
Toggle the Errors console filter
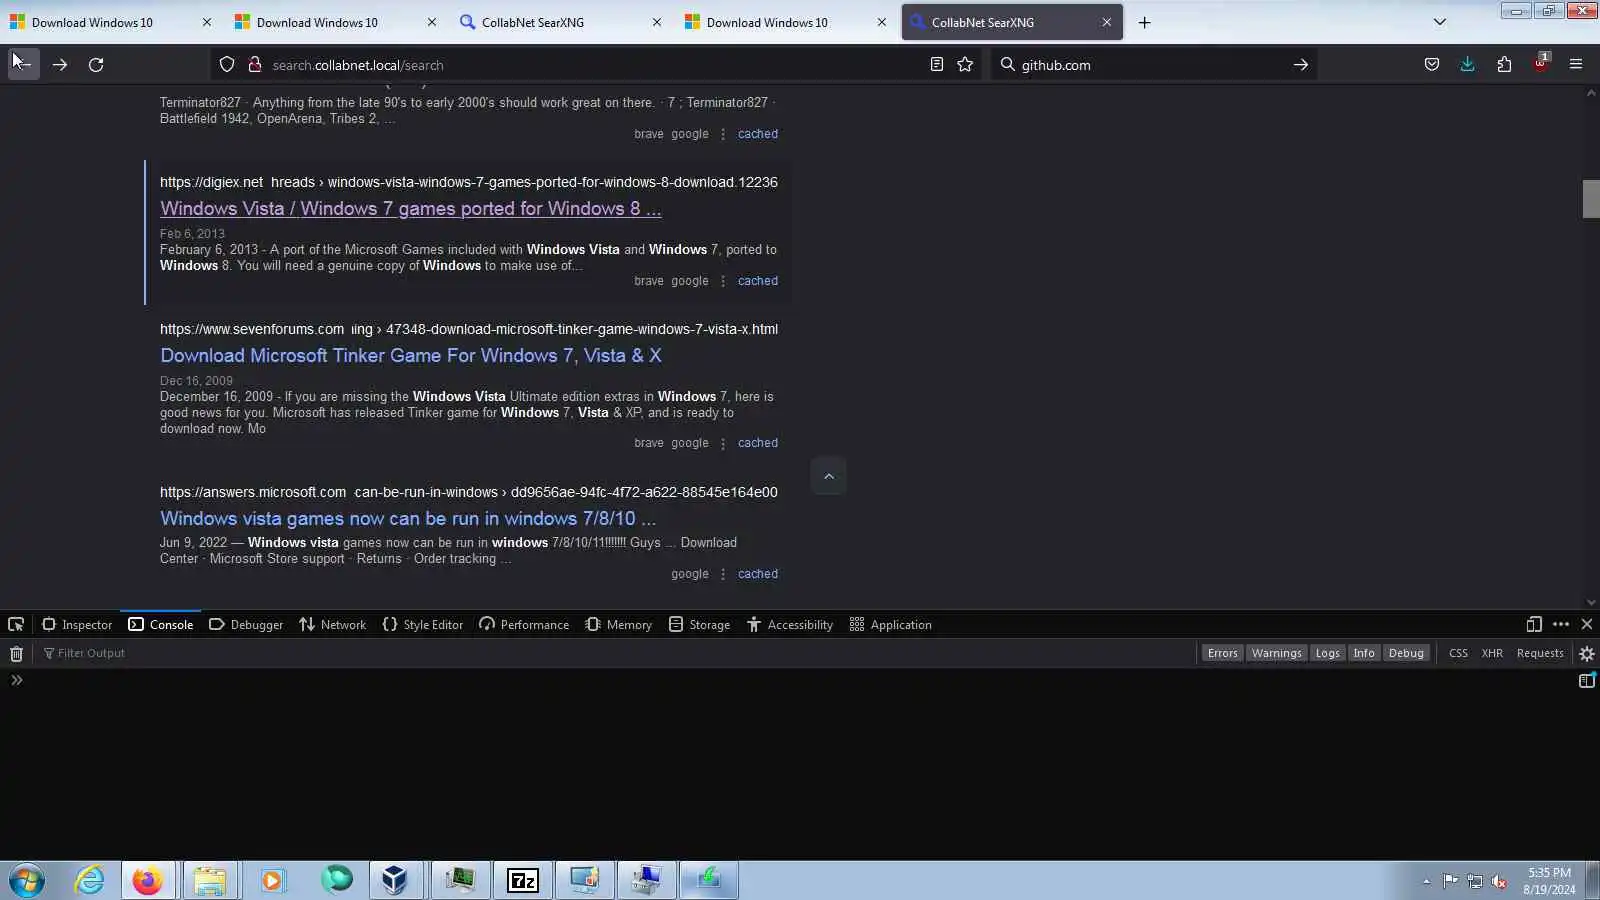tap(1222, 654)
